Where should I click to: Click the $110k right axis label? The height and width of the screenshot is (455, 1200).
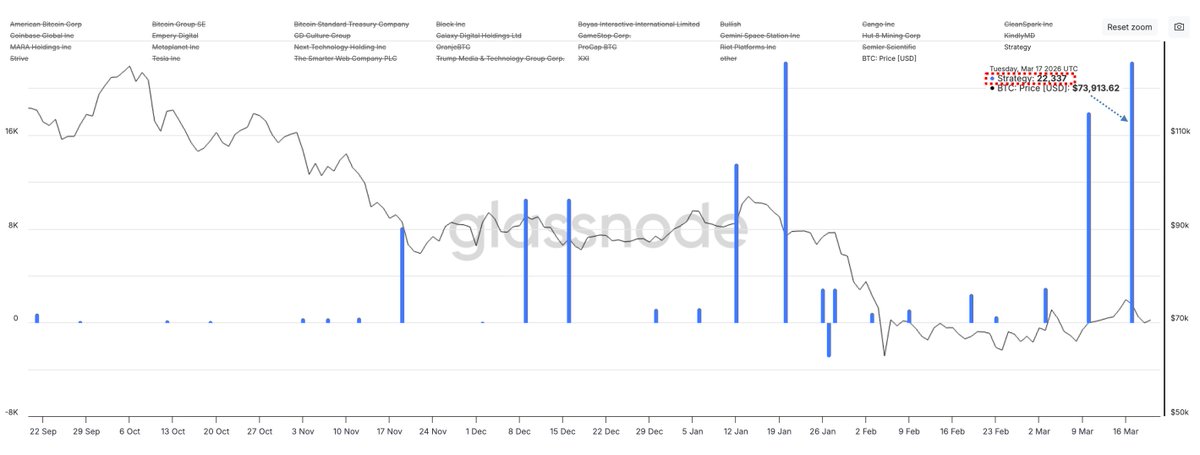pyautogui.click(x=1179, y=131)
